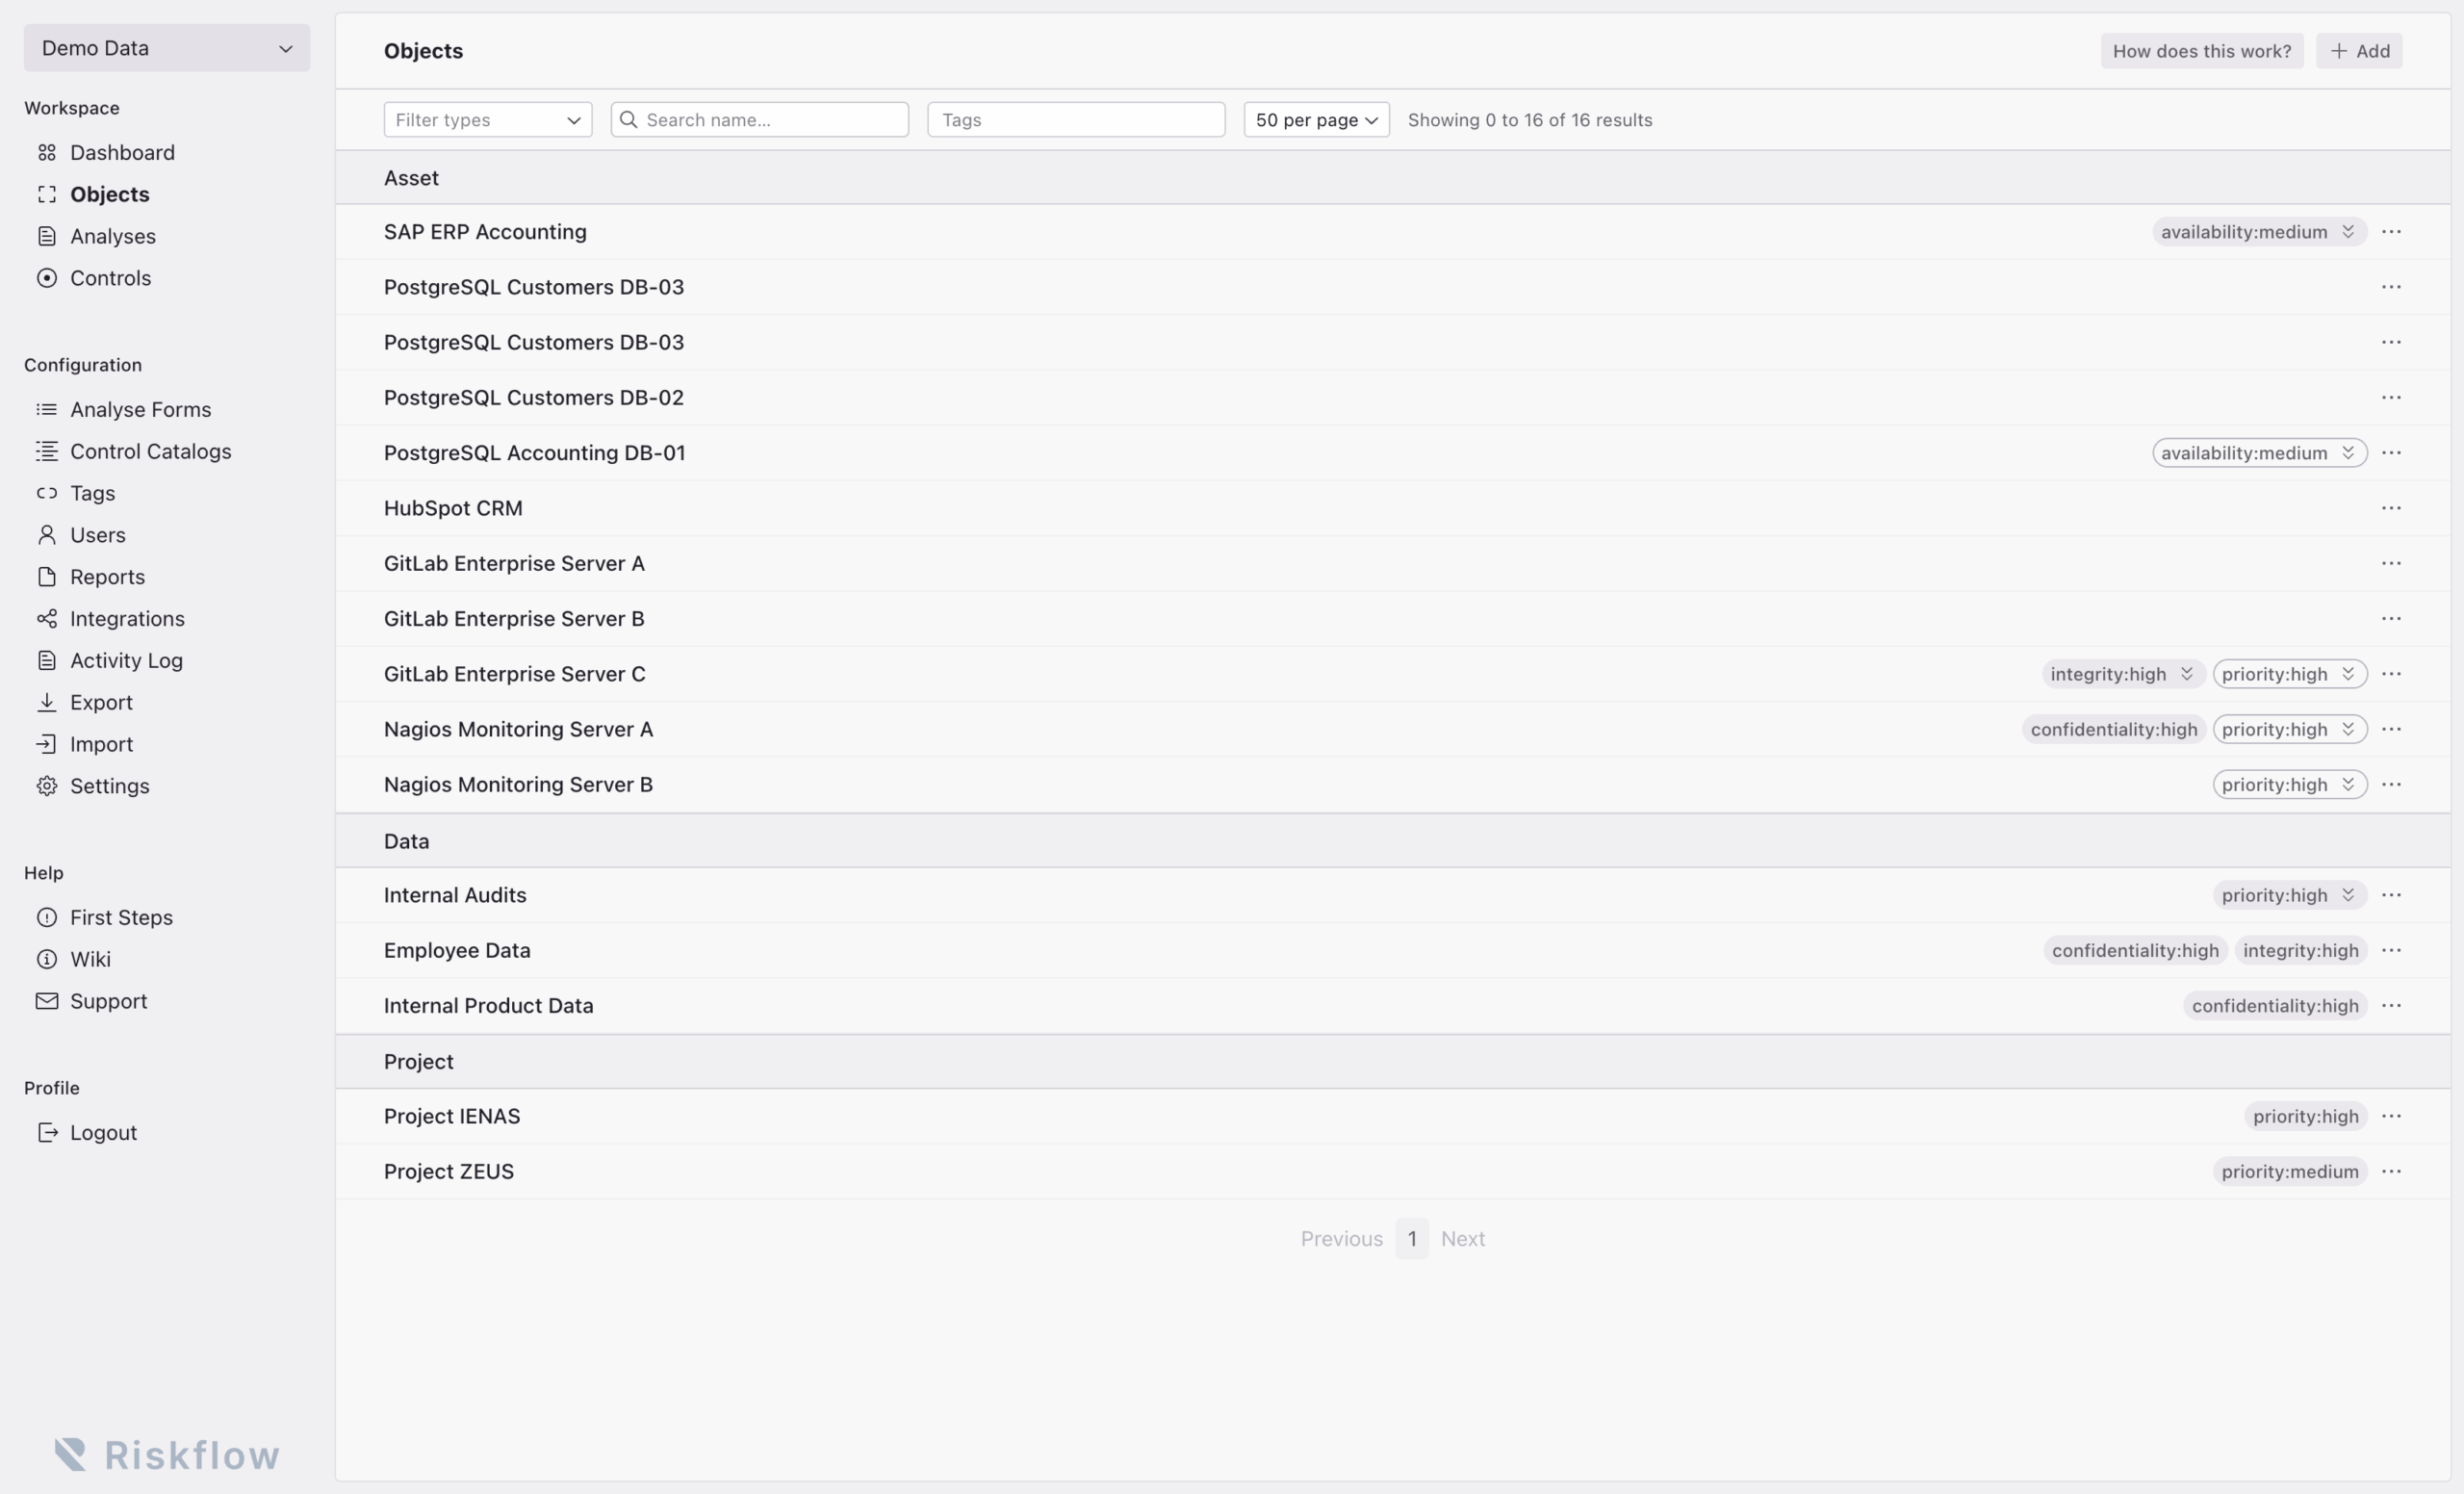The image size is (2464, 1494).
Task: Select Tags in the Configuration section
Action: tap(91, 493)
